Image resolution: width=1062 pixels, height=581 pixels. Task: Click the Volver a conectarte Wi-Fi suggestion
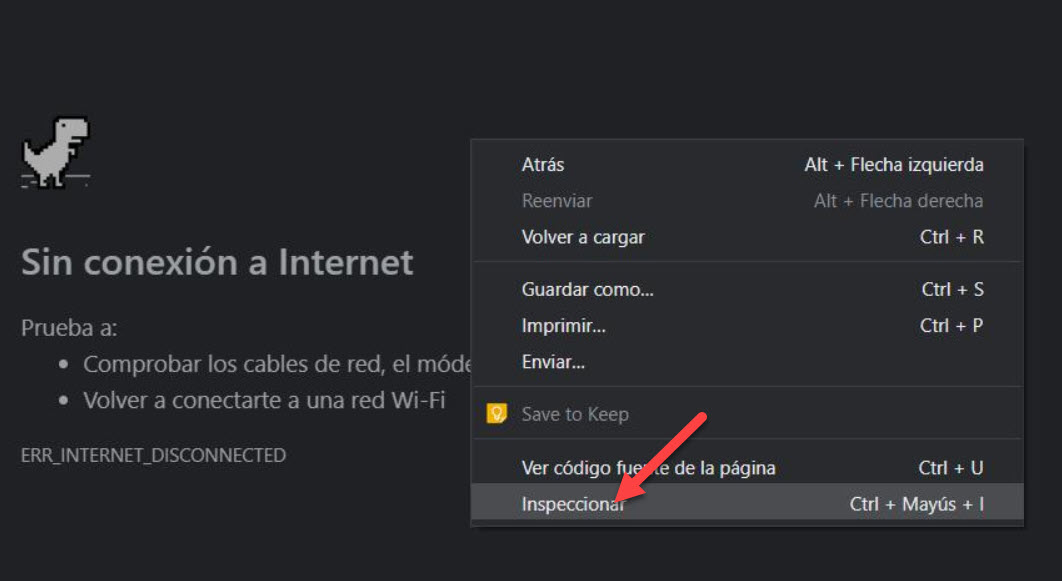pos(264,401)
